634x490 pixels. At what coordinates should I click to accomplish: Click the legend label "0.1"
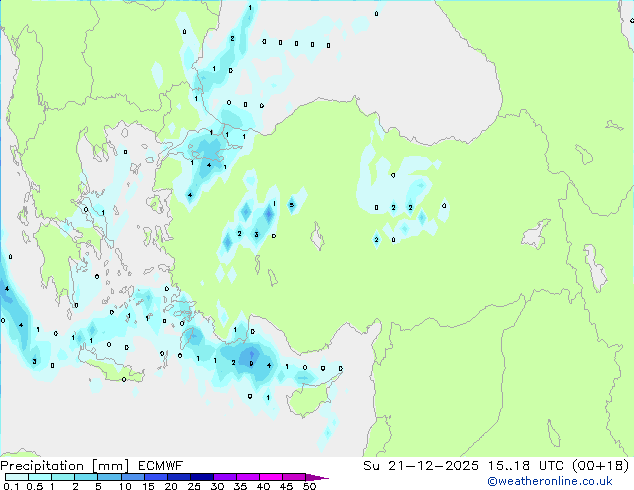[11, 486]
